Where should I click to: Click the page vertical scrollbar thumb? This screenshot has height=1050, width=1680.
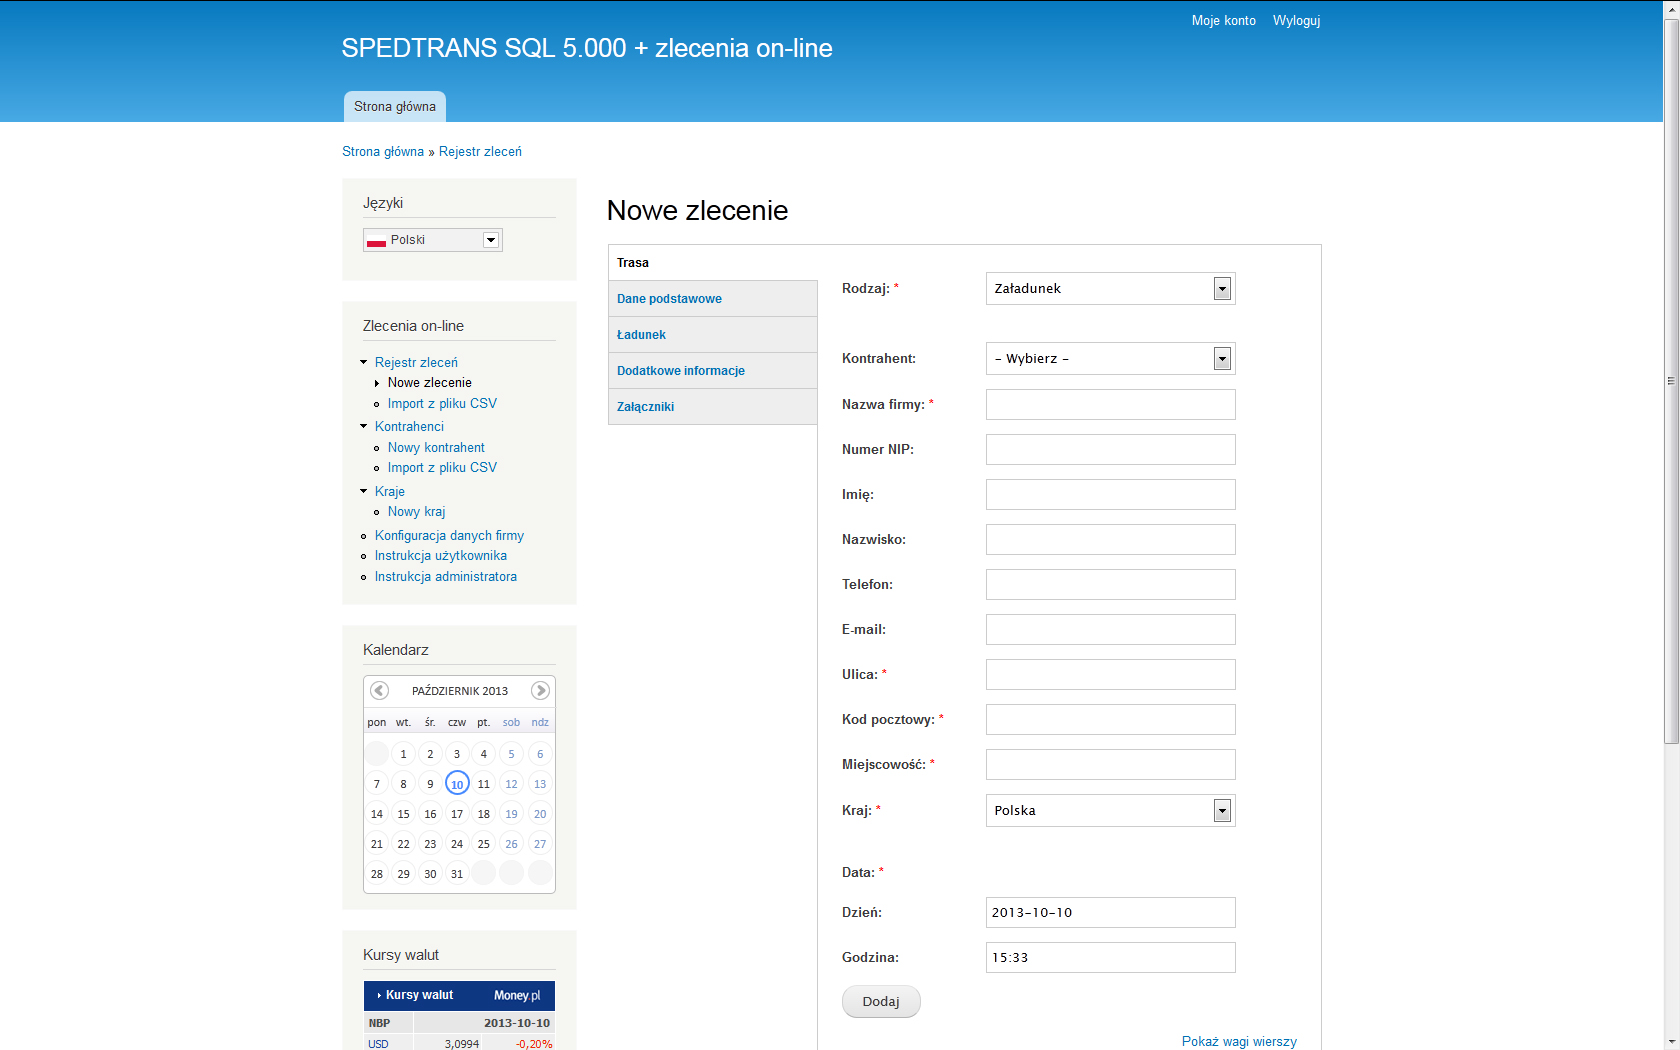1671,380
